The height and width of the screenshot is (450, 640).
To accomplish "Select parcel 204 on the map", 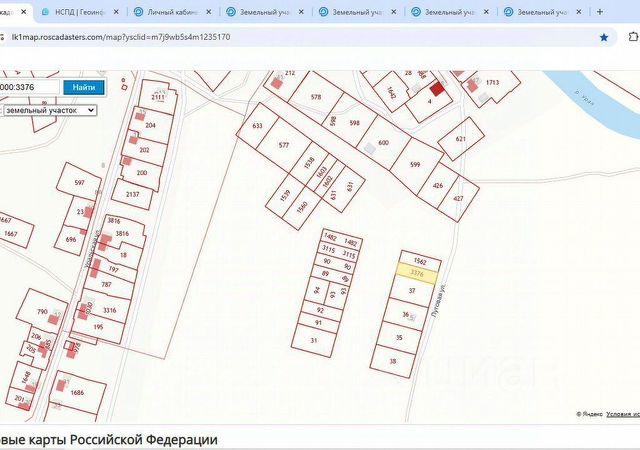I will tap(151, 125).
